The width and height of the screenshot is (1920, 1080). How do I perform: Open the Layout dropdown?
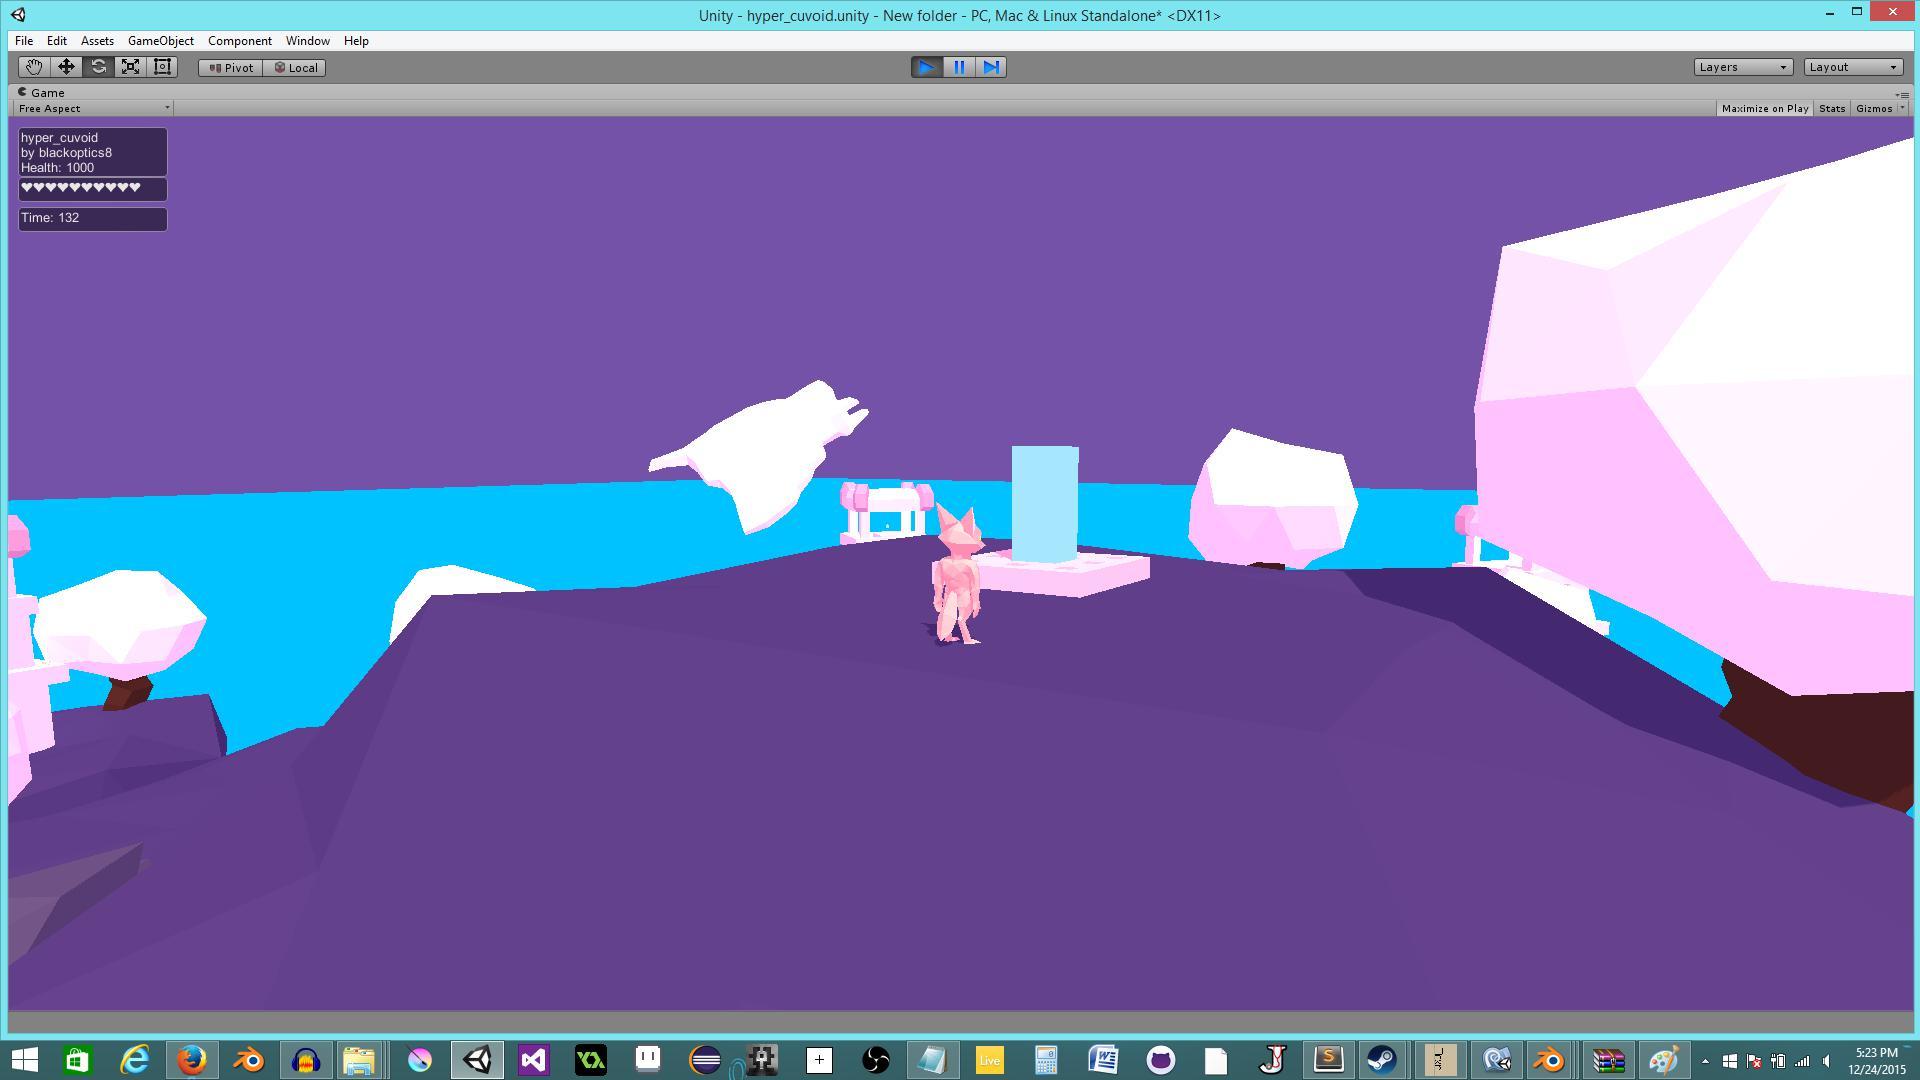[x=1852, y=67]
